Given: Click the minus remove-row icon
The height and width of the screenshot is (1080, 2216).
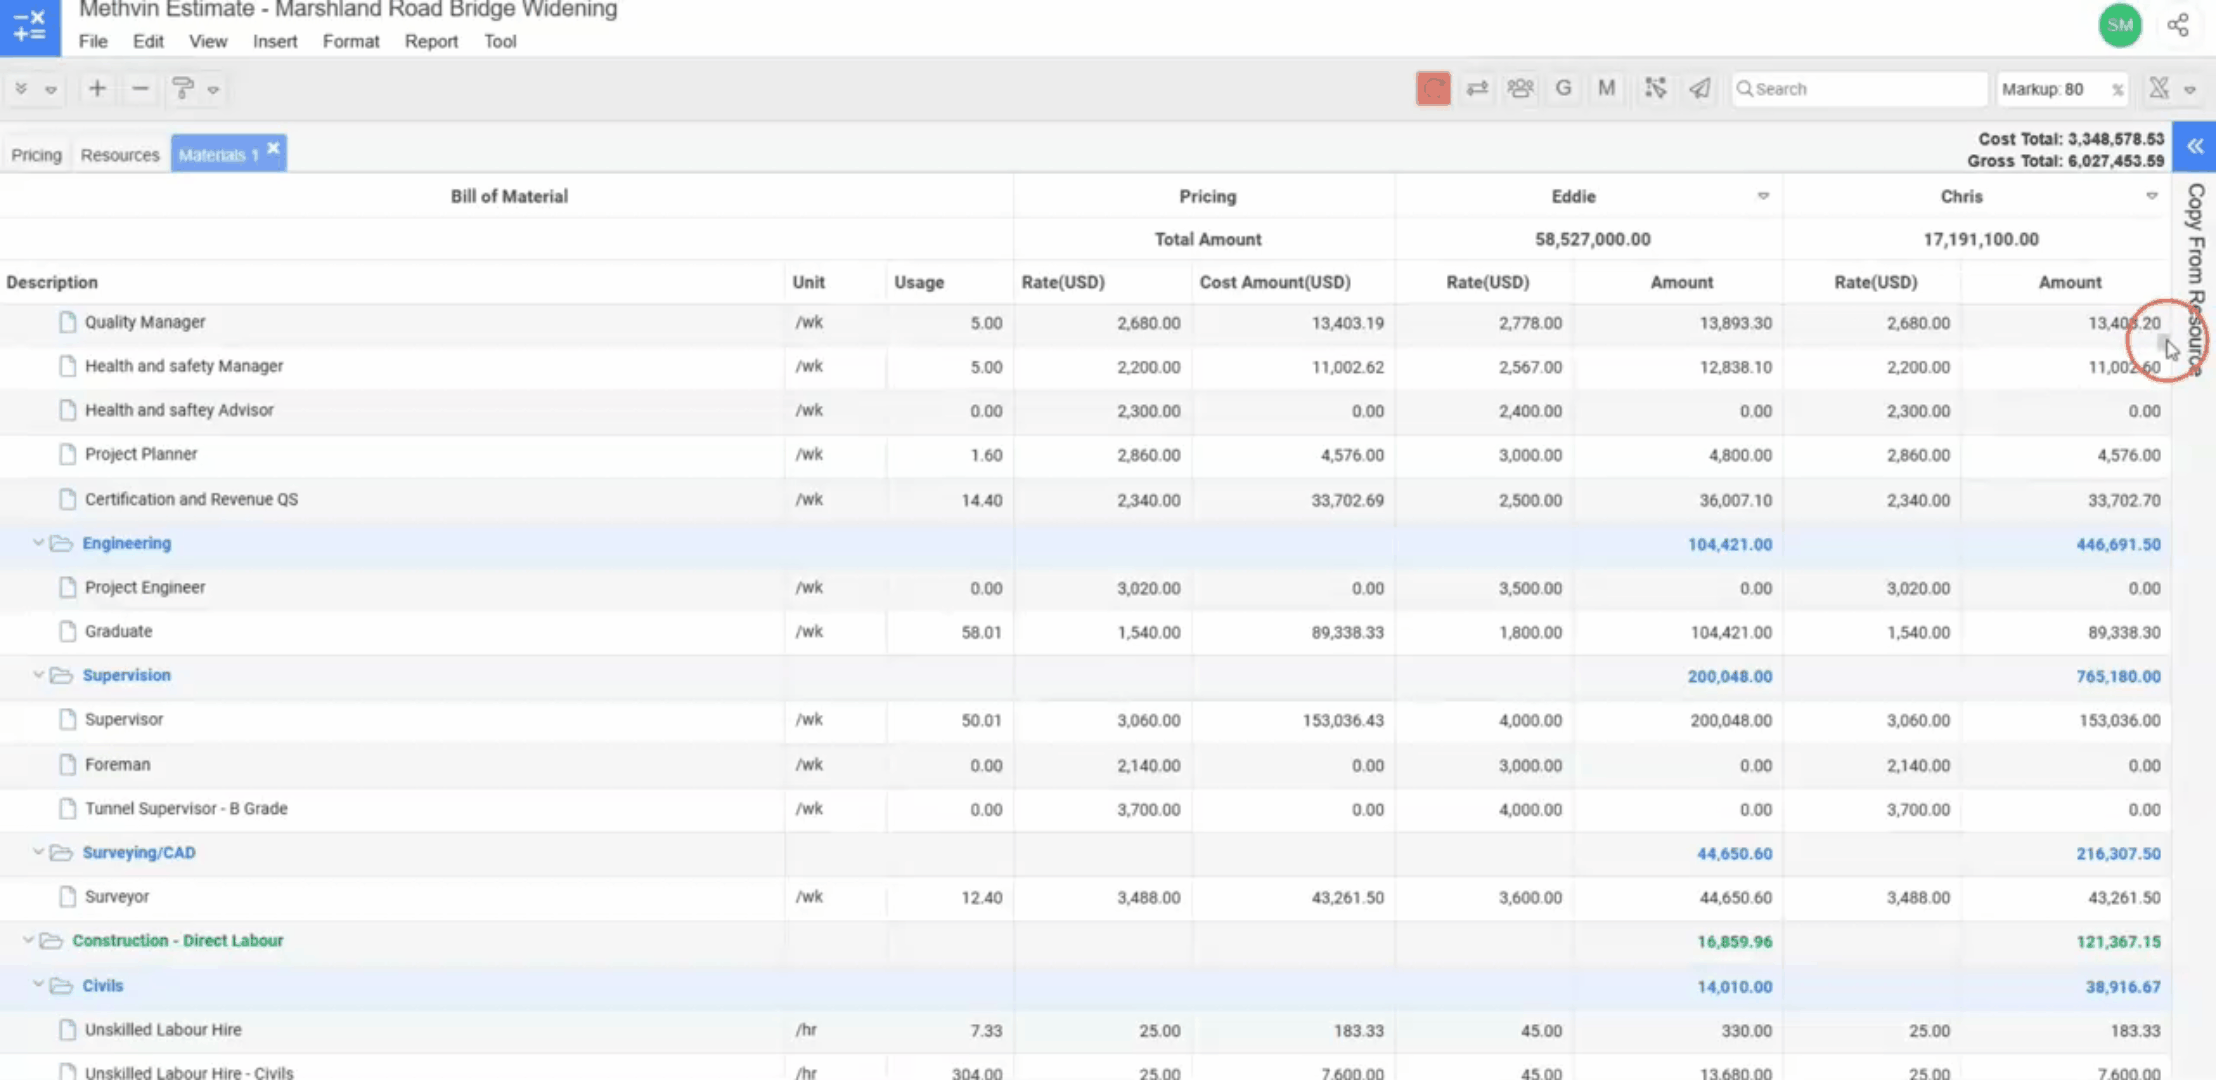Looking at the screenshot, I should 140,89.
